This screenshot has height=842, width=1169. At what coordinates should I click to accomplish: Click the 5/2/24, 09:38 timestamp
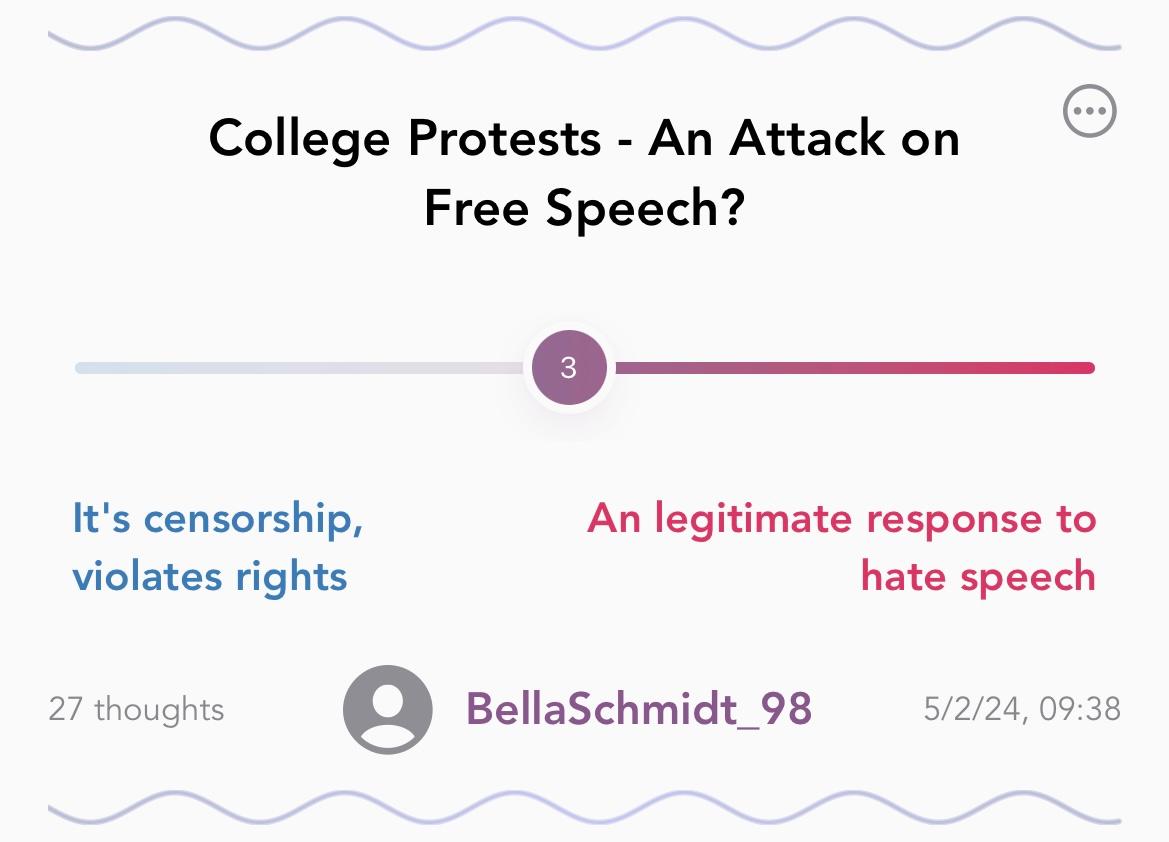tap(1022, 709)
